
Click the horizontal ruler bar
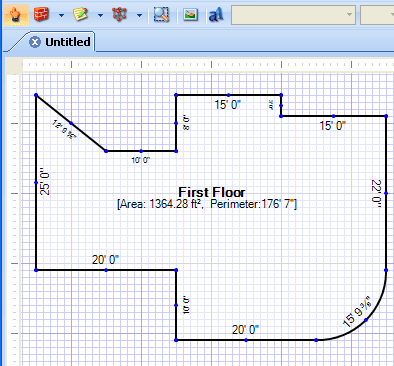click(x=208, y=65)
